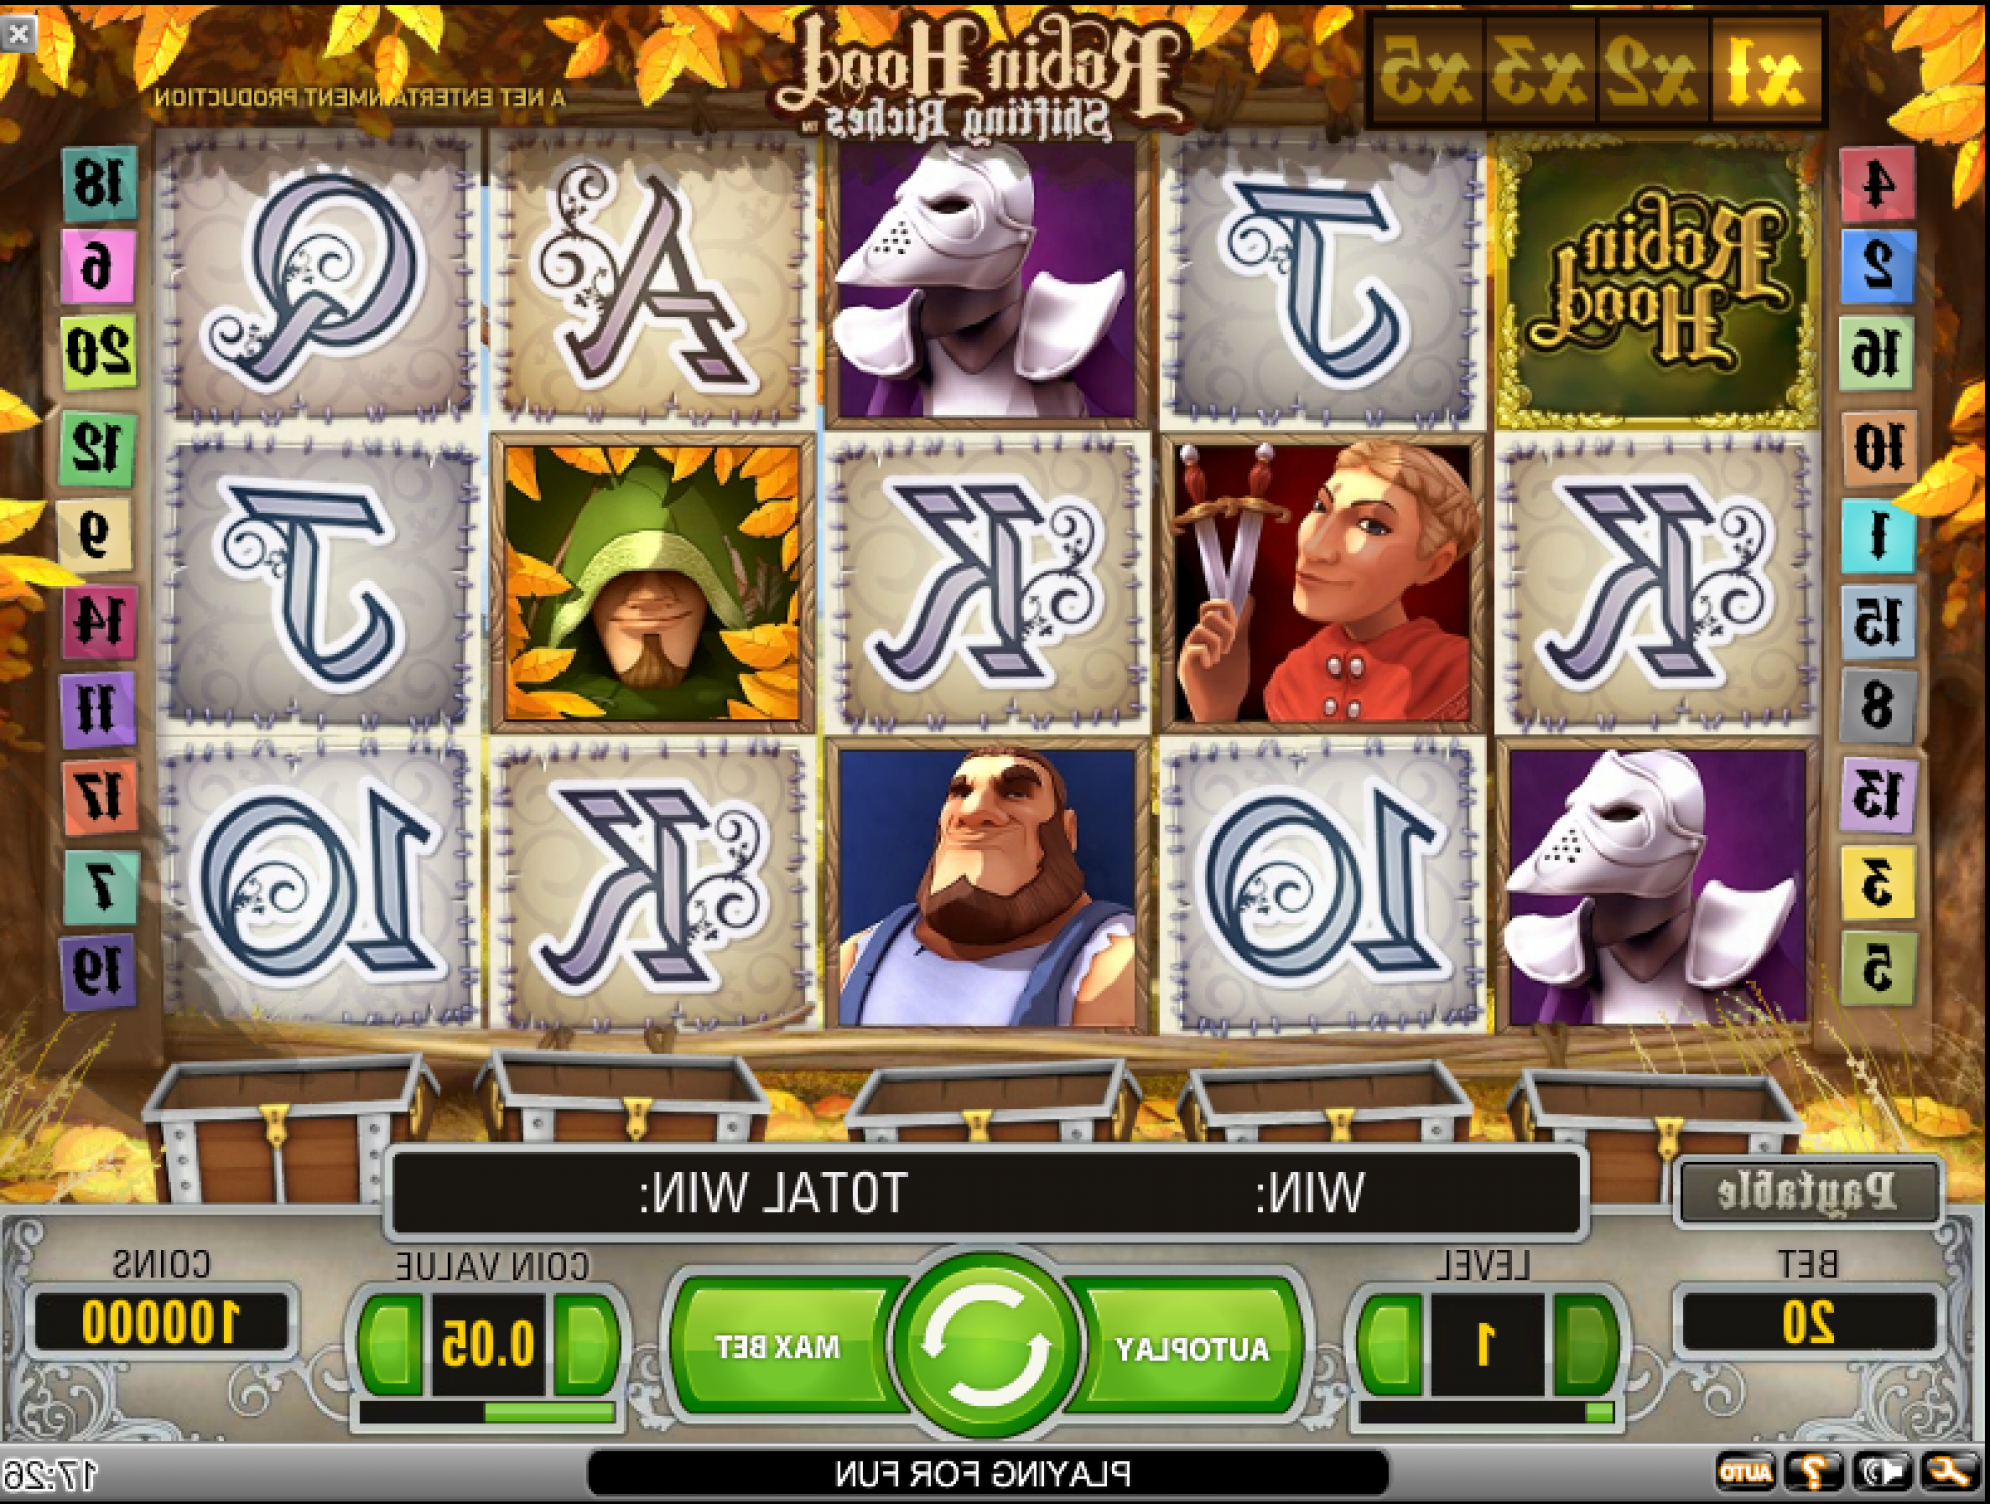1990x1504 pixels.
Task: Open the wrench settings icon
Action: [x=1948, y=1472]
